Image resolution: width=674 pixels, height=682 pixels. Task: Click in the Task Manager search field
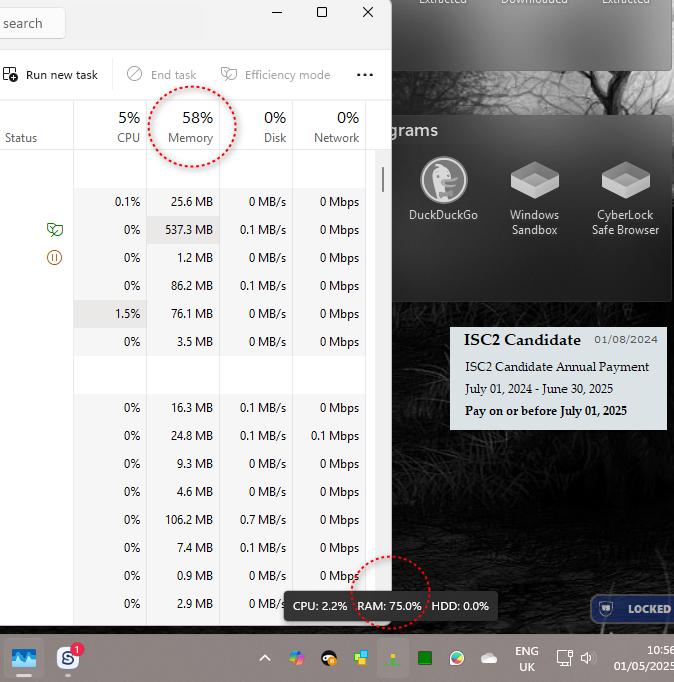pos(32,23)
